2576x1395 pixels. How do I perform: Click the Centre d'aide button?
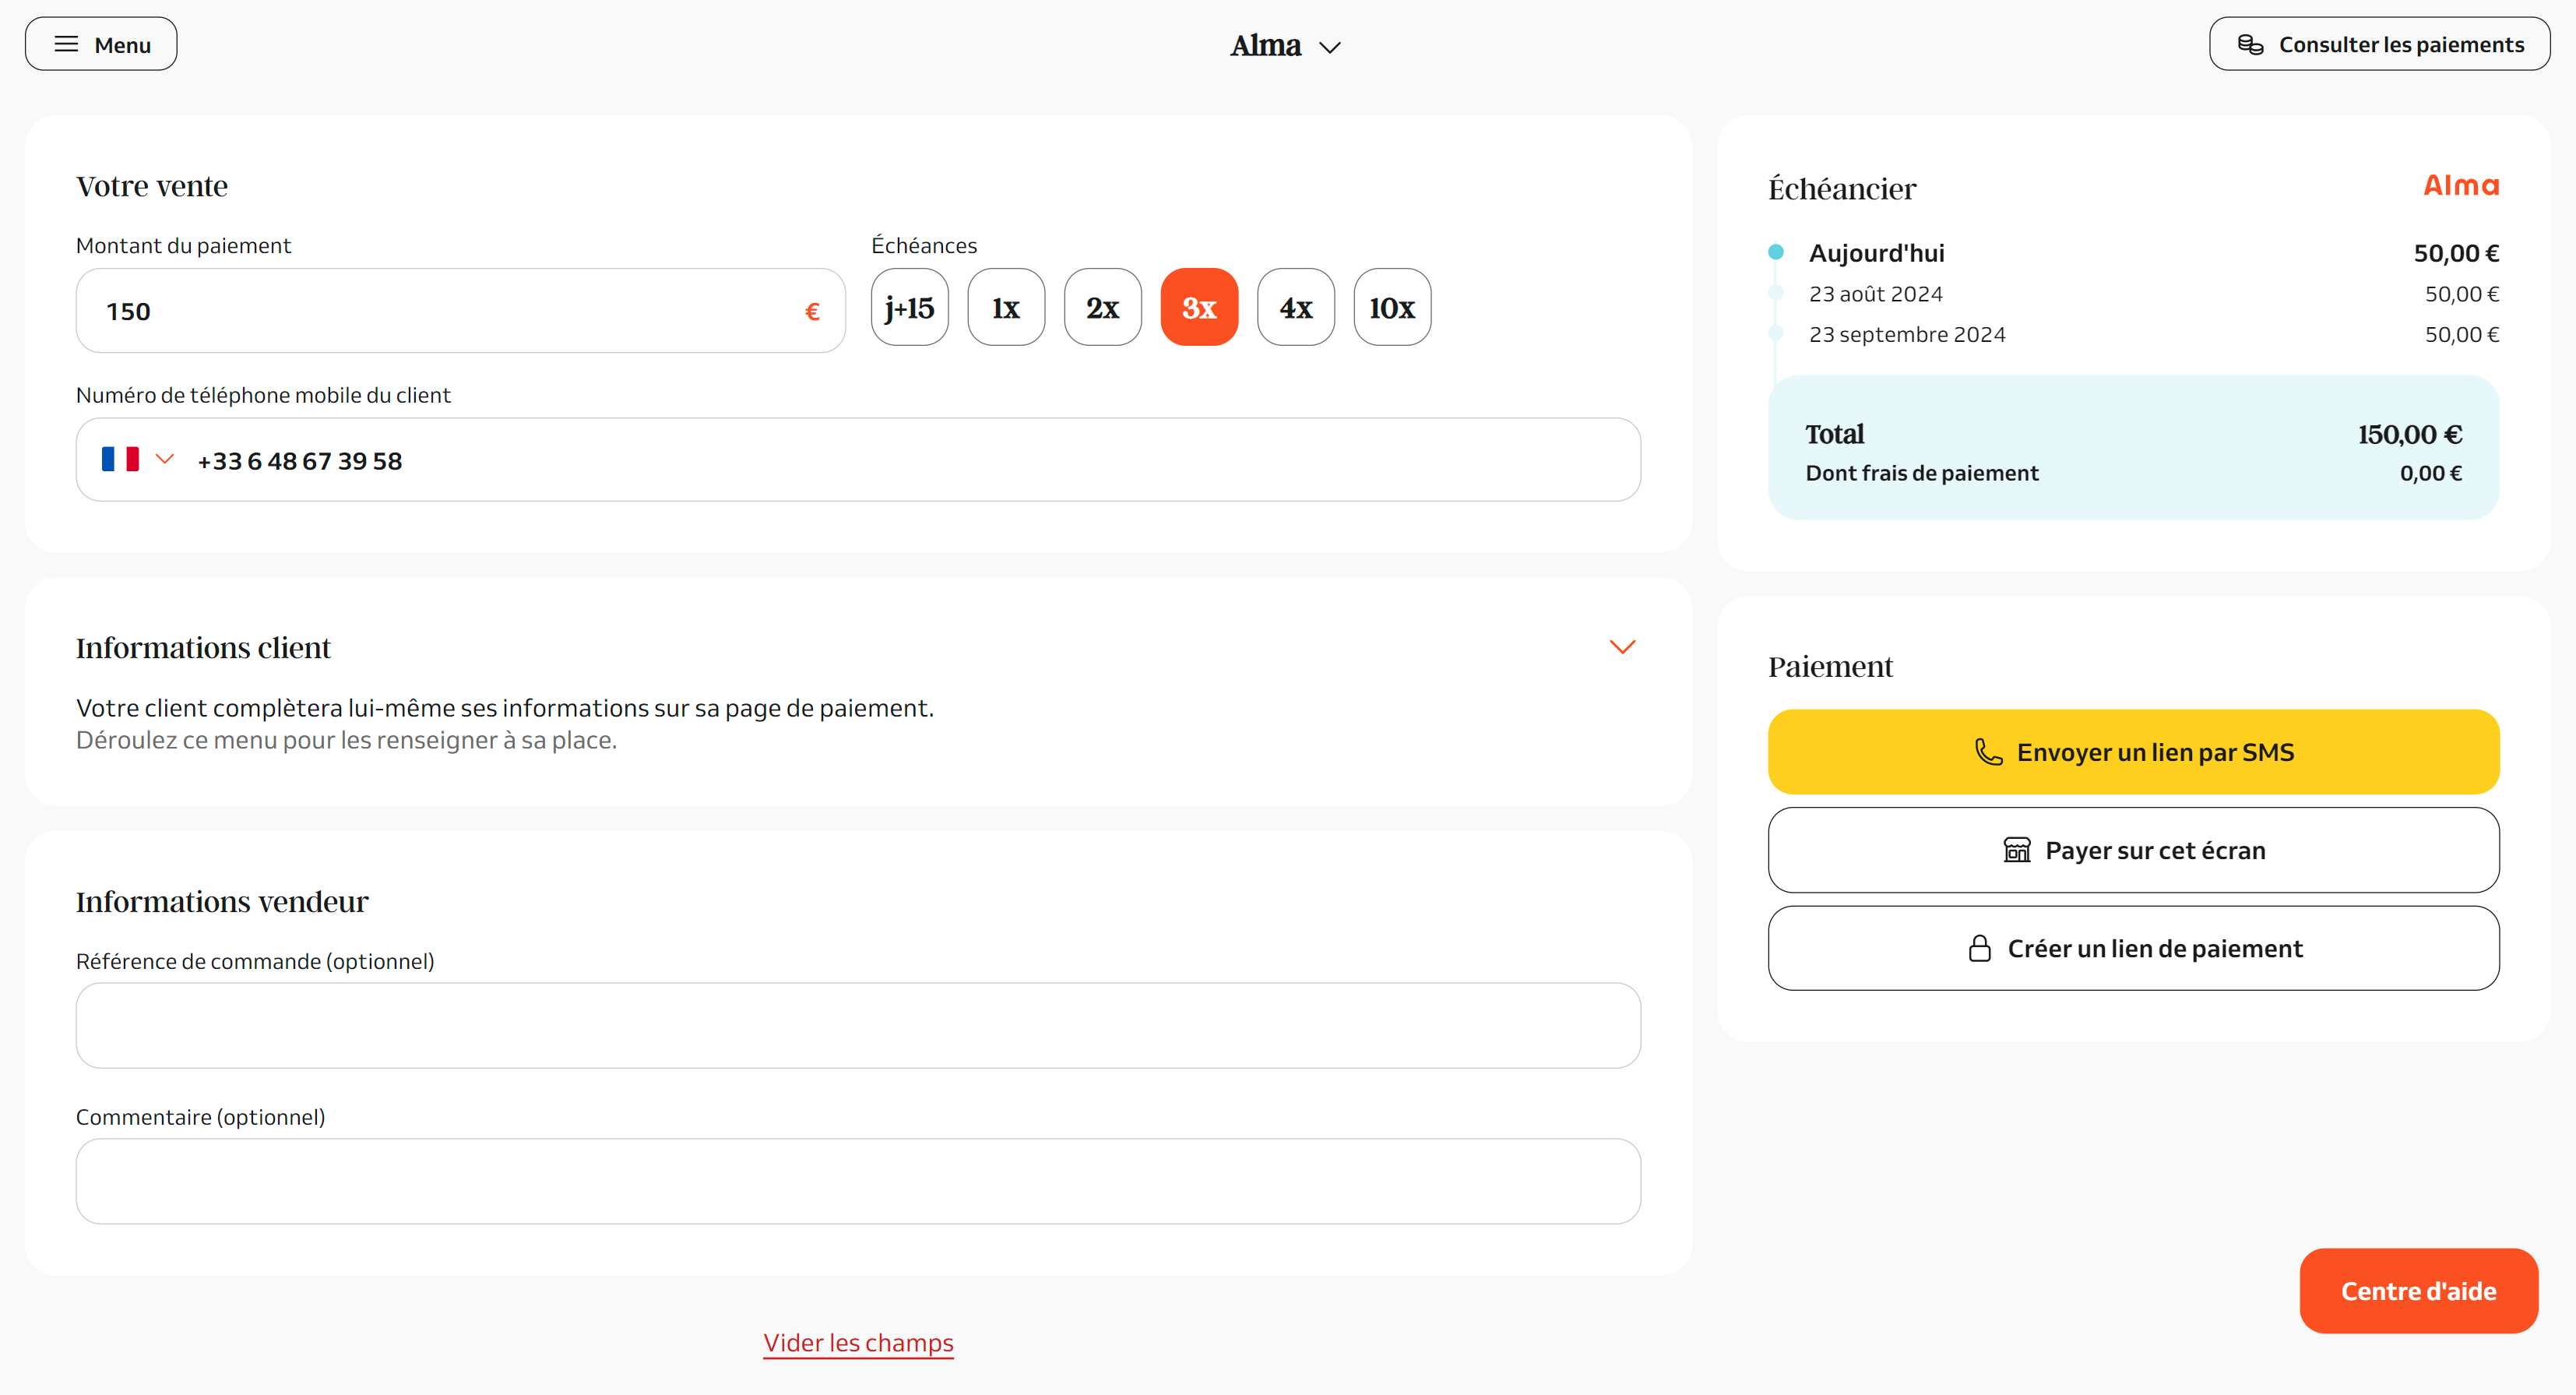2418,1290
